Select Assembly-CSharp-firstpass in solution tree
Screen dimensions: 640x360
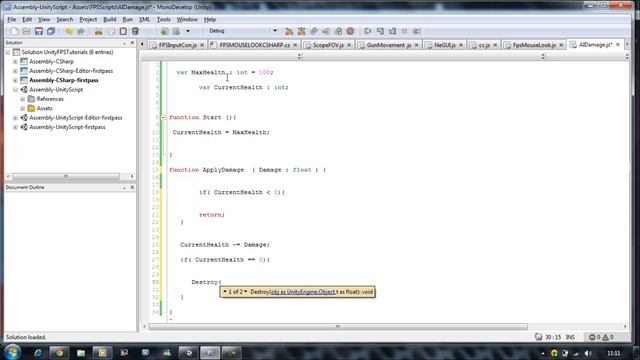coord(64,80)
